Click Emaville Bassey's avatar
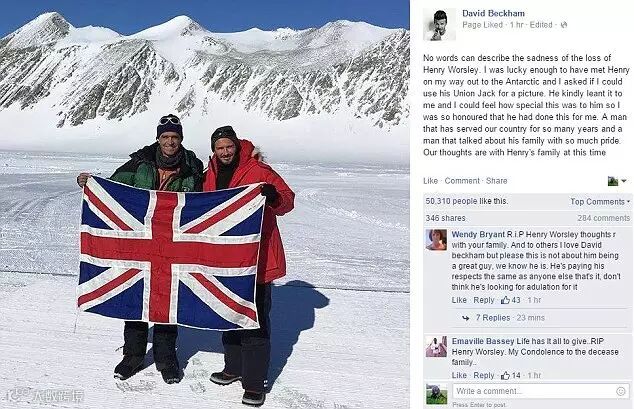Viewport: 634px width, 409px height. (x=436, y=347)
